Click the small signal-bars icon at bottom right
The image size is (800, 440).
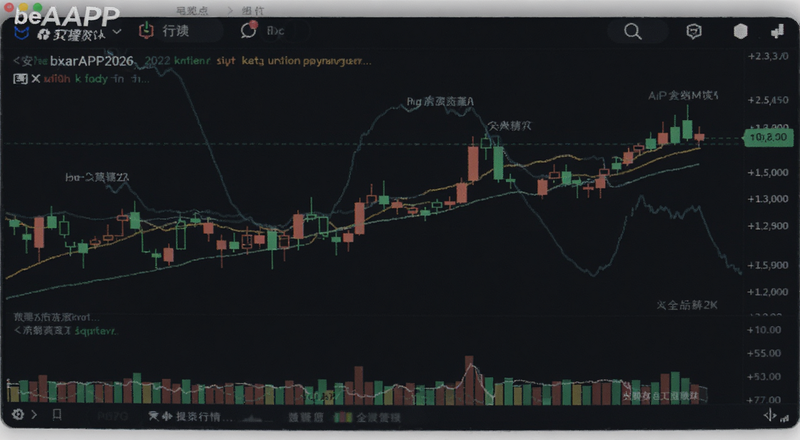click(784, 418)
